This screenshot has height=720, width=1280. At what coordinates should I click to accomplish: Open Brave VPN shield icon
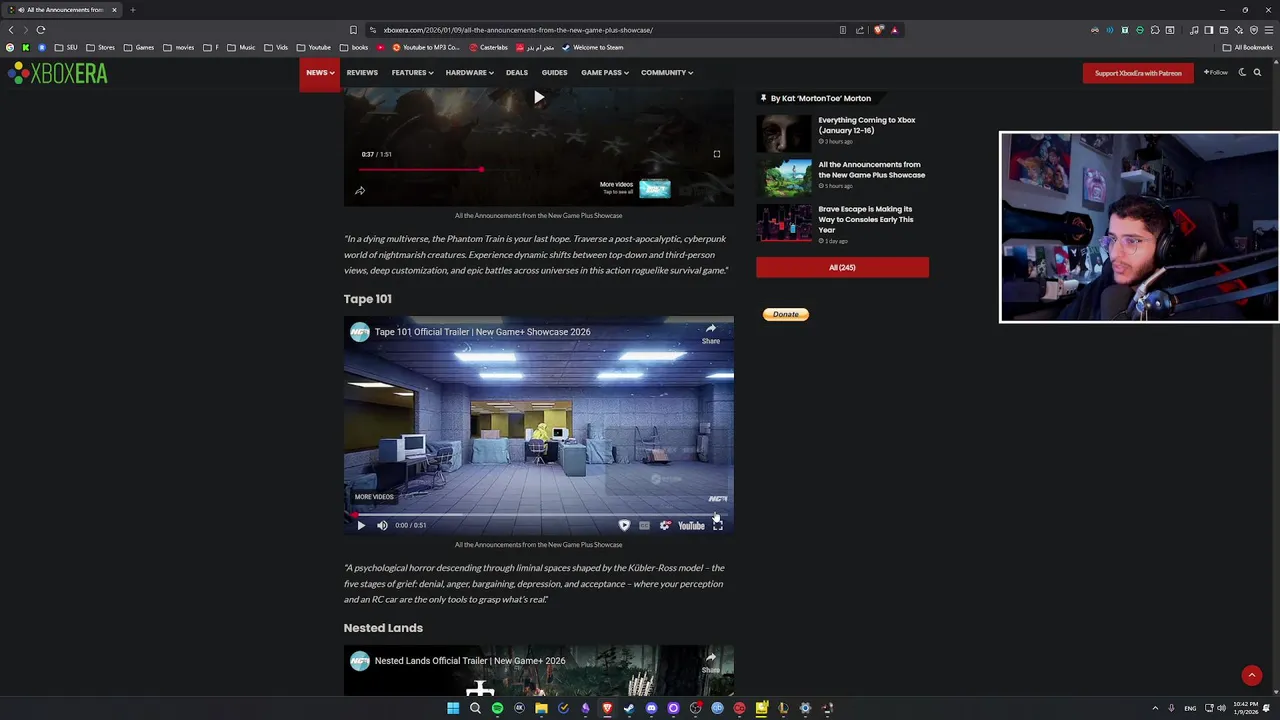pos(1254,30)
